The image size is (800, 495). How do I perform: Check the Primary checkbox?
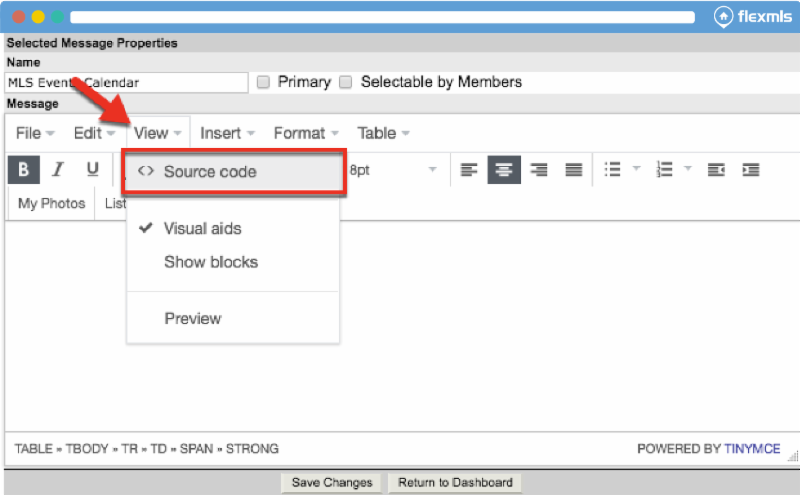[264, 82]
